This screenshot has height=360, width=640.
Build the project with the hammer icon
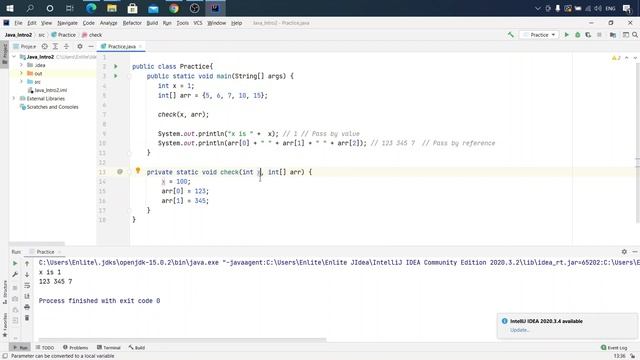511,35
